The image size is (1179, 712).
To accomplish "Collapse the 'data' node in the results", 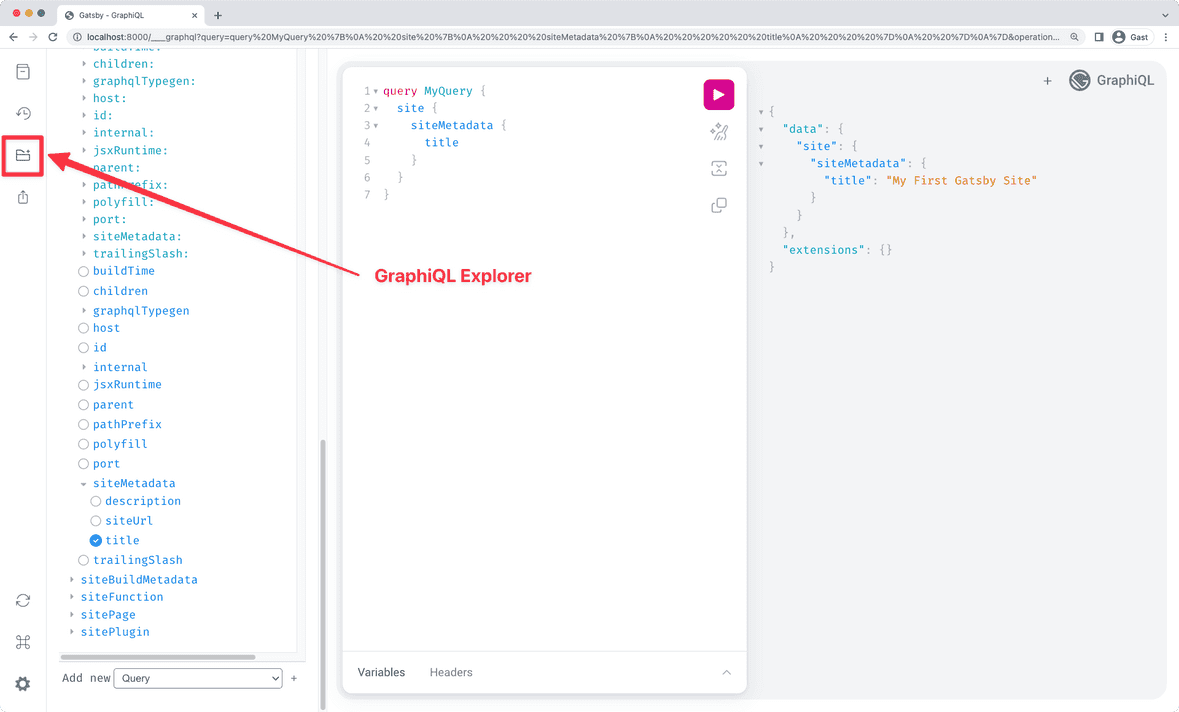I will pos(762,128).
